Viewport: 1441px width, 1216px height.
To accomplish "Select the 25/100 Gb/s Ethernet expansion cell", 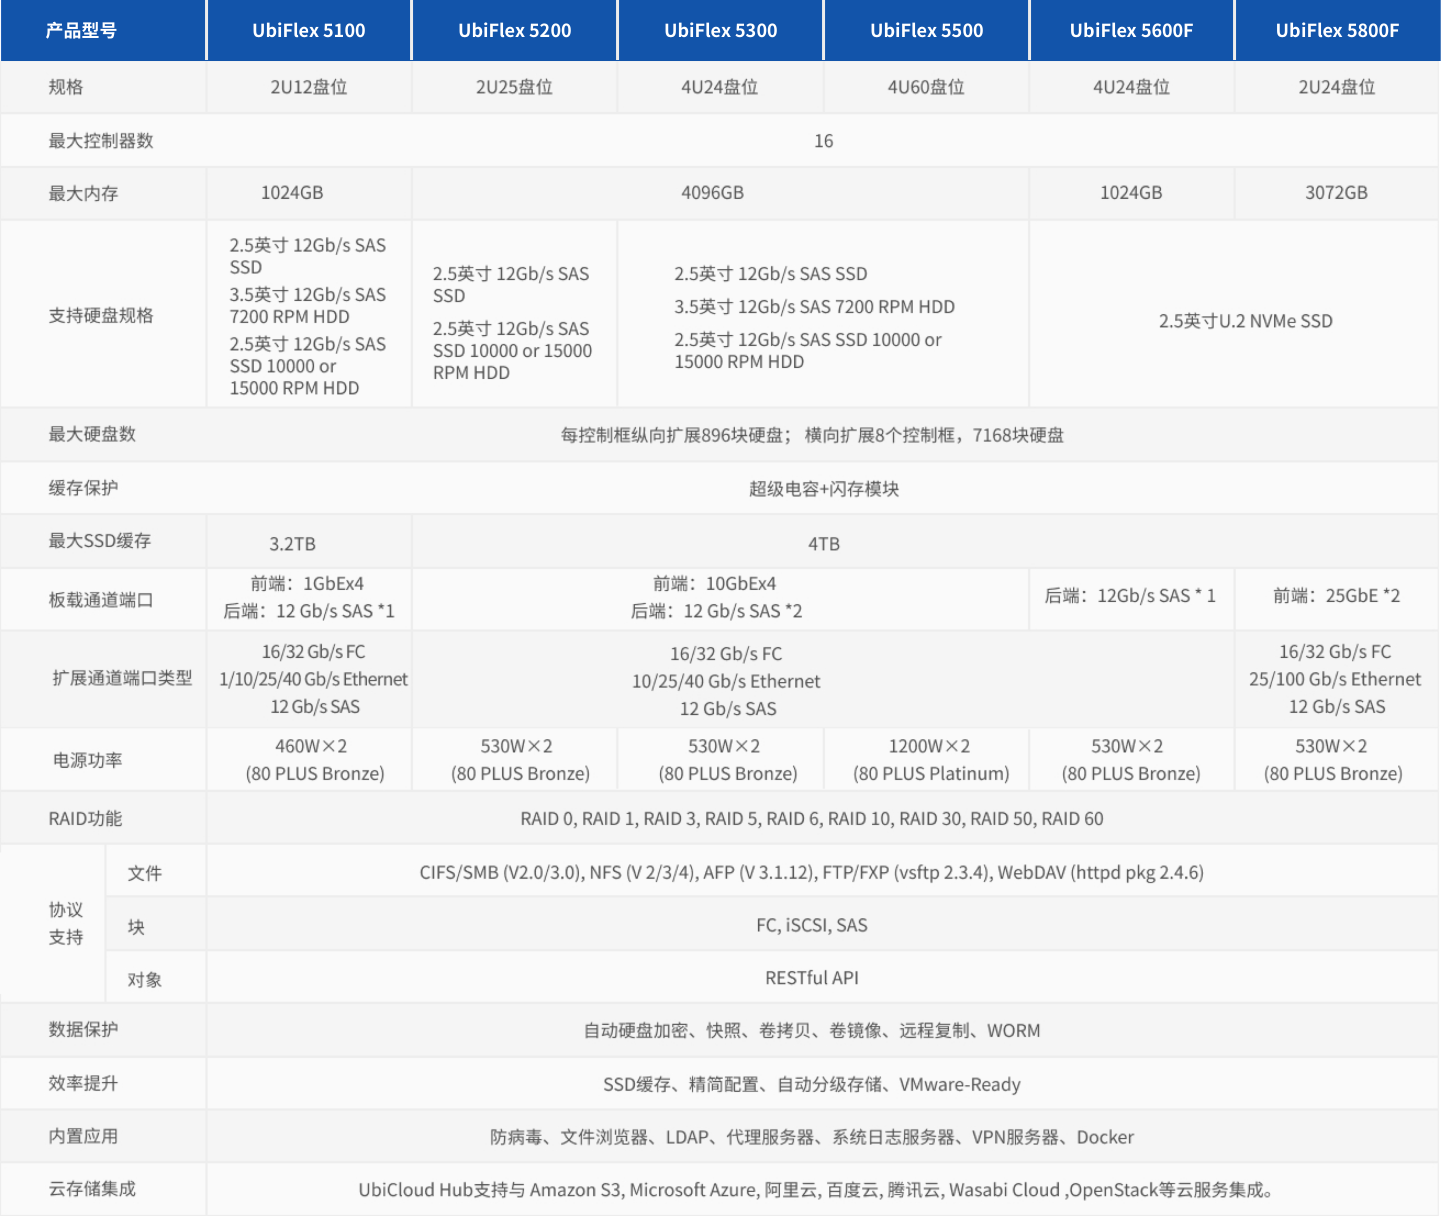I will [1334, 679].
